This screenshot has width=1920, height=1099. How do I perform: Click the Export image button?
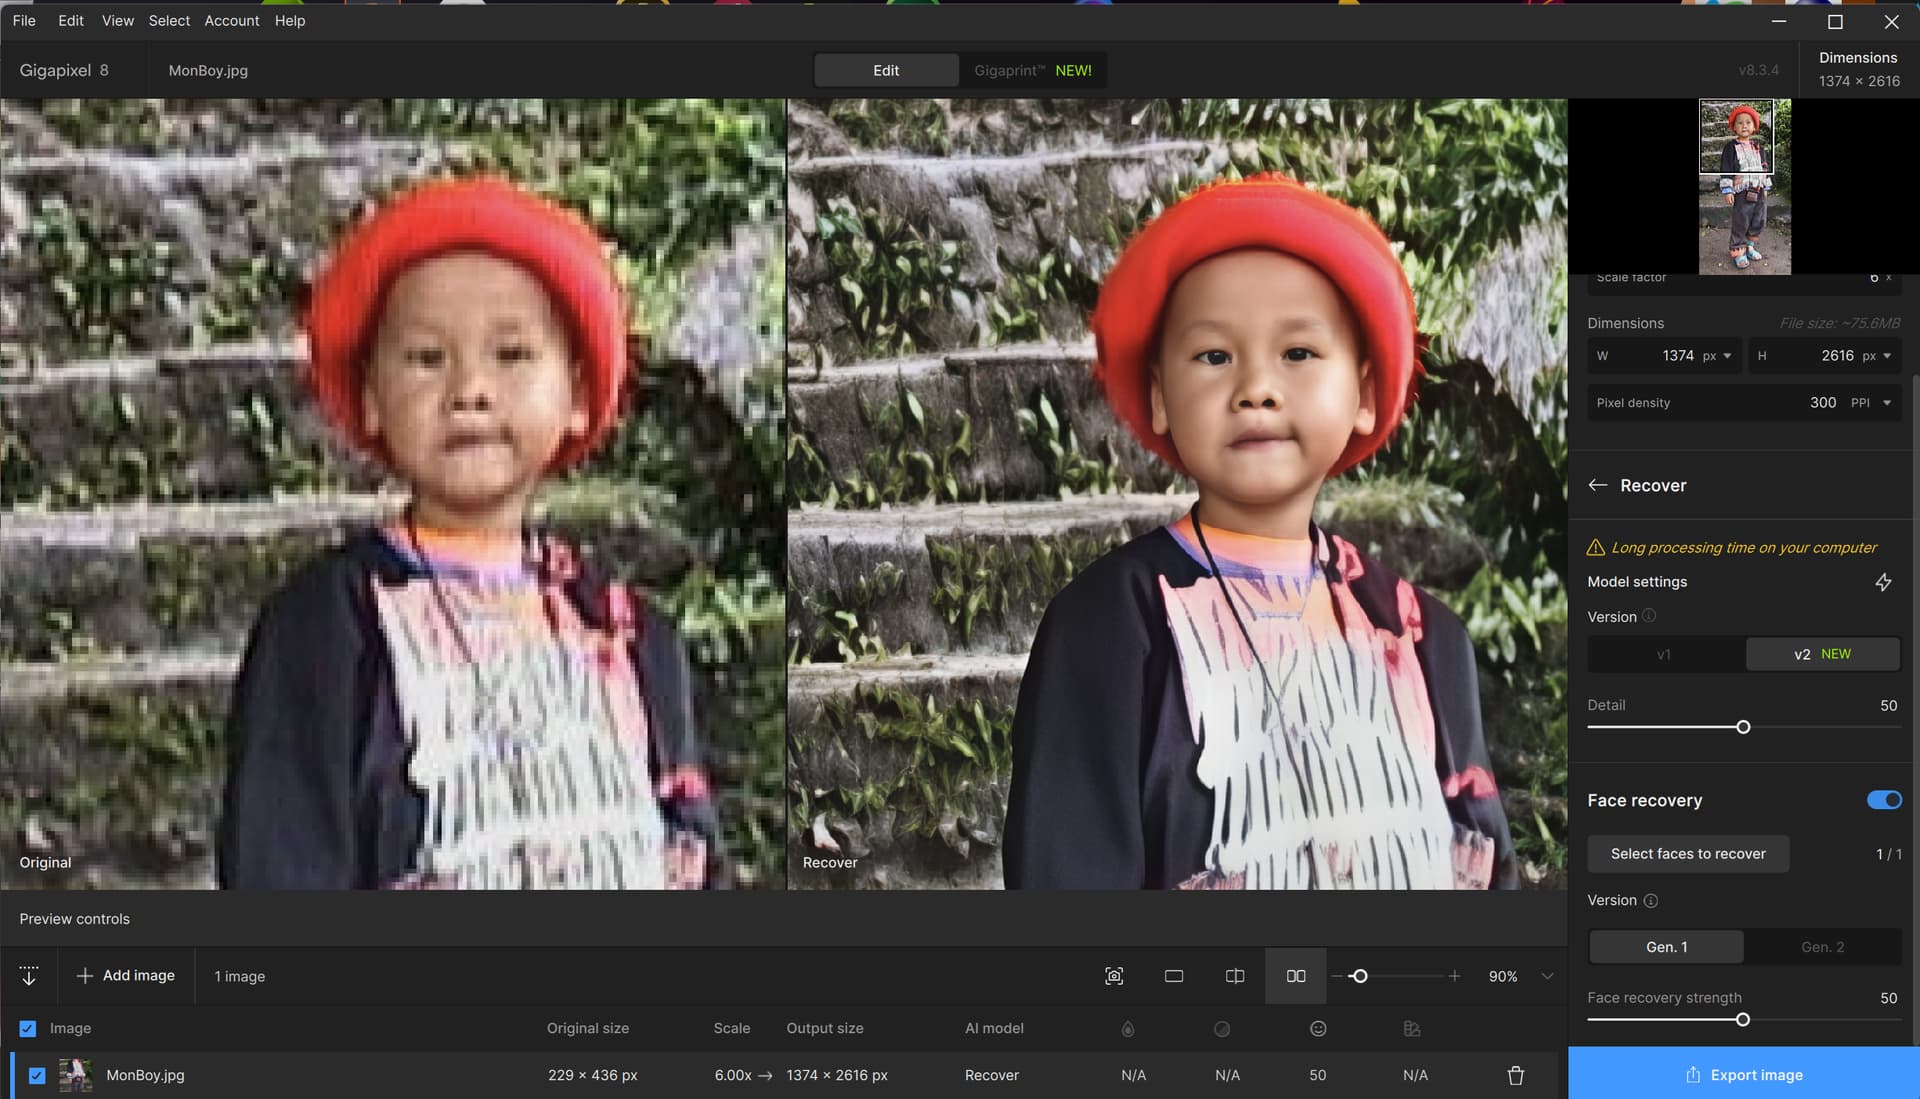[x=1744, y=1075]
